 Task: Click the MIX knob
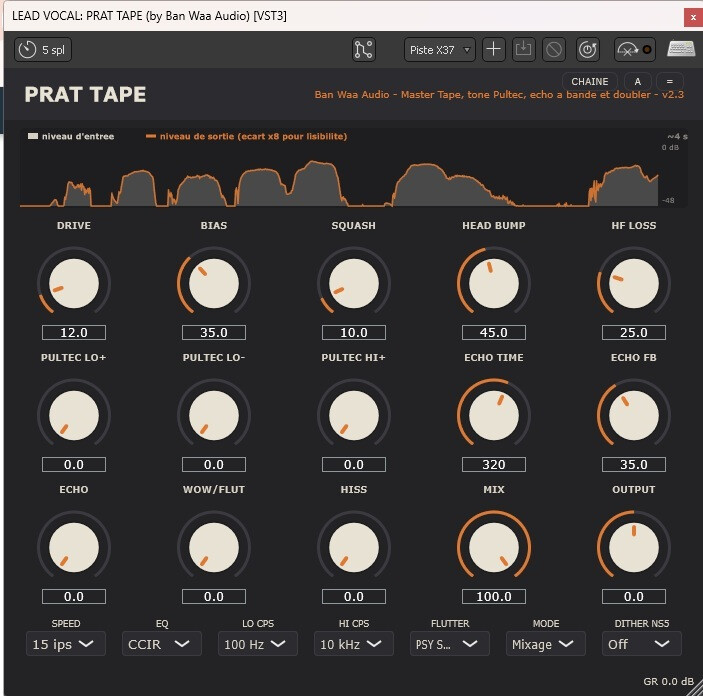point(494,547)
